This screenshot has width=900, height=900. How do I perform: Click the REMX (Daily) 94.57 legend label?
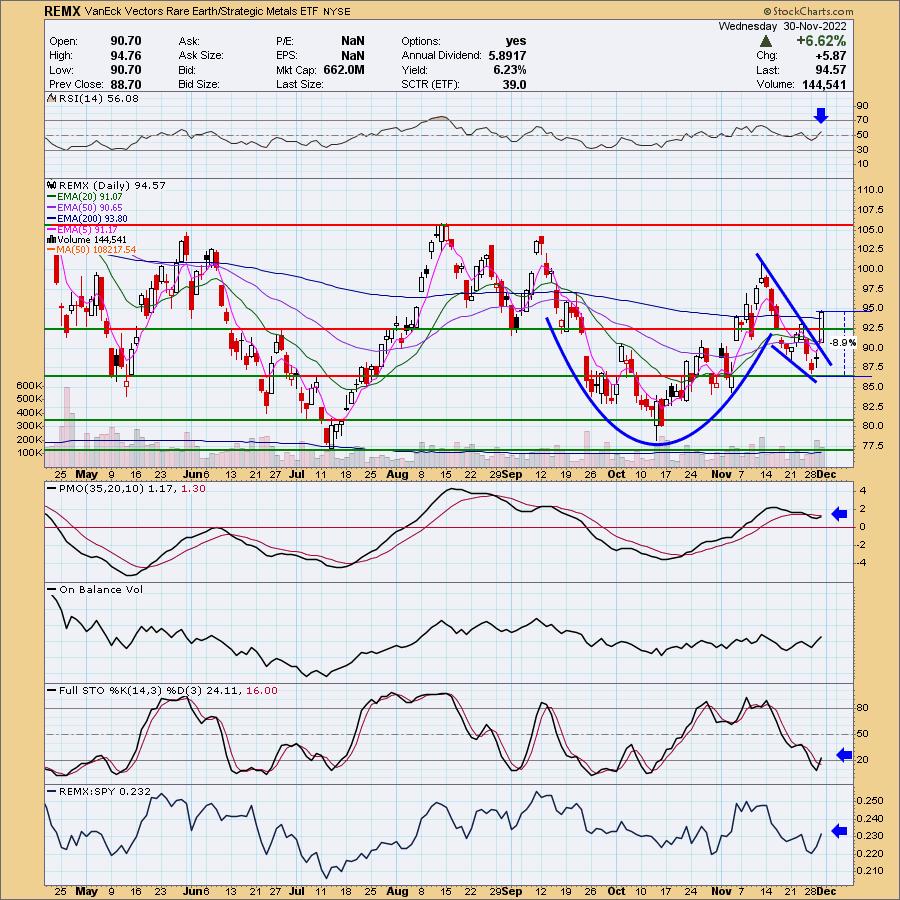click(x=112, y=185)
